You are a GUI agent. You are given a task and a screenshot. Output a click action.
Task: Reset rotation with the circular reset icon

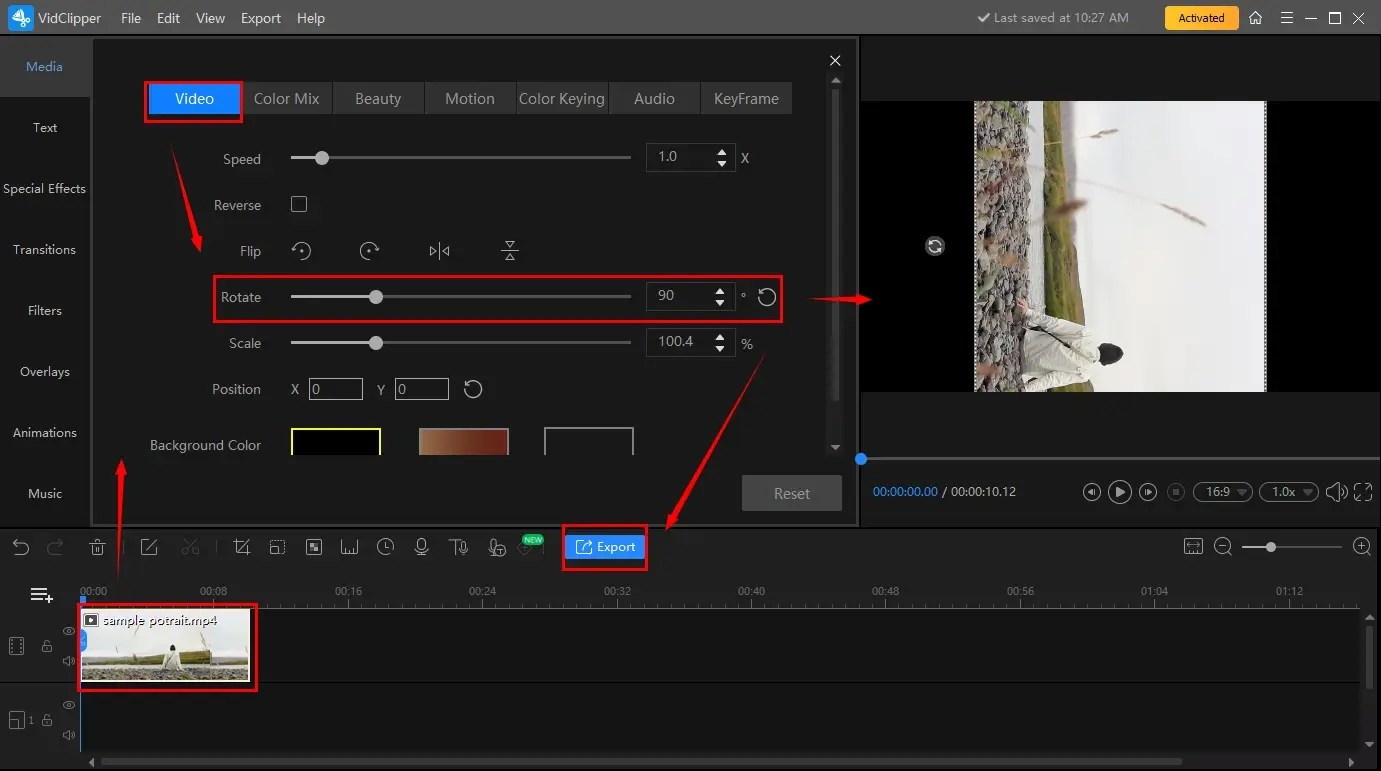coord(766,296)
